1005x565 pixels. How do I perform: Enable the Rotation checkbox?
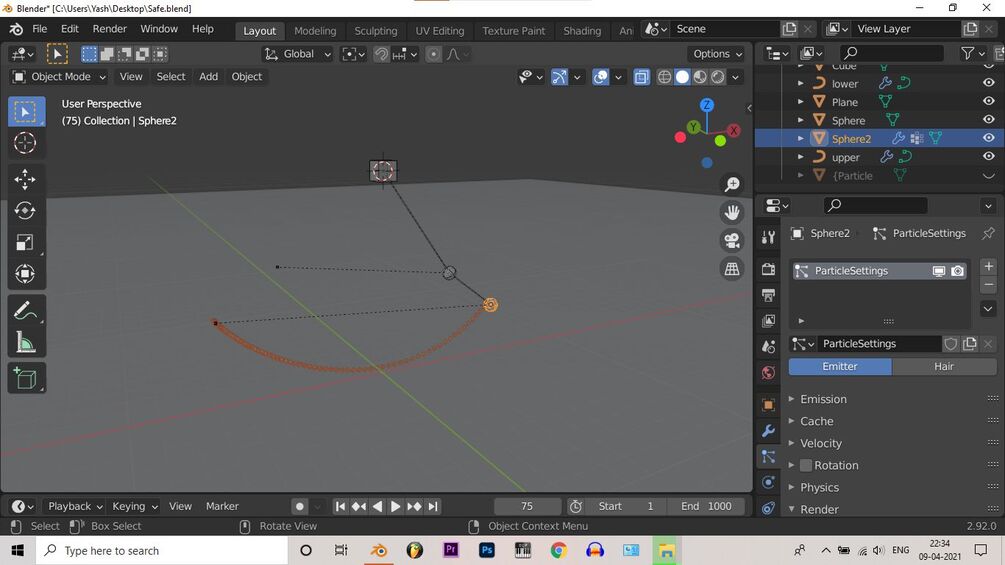click(x=806, y=466)
